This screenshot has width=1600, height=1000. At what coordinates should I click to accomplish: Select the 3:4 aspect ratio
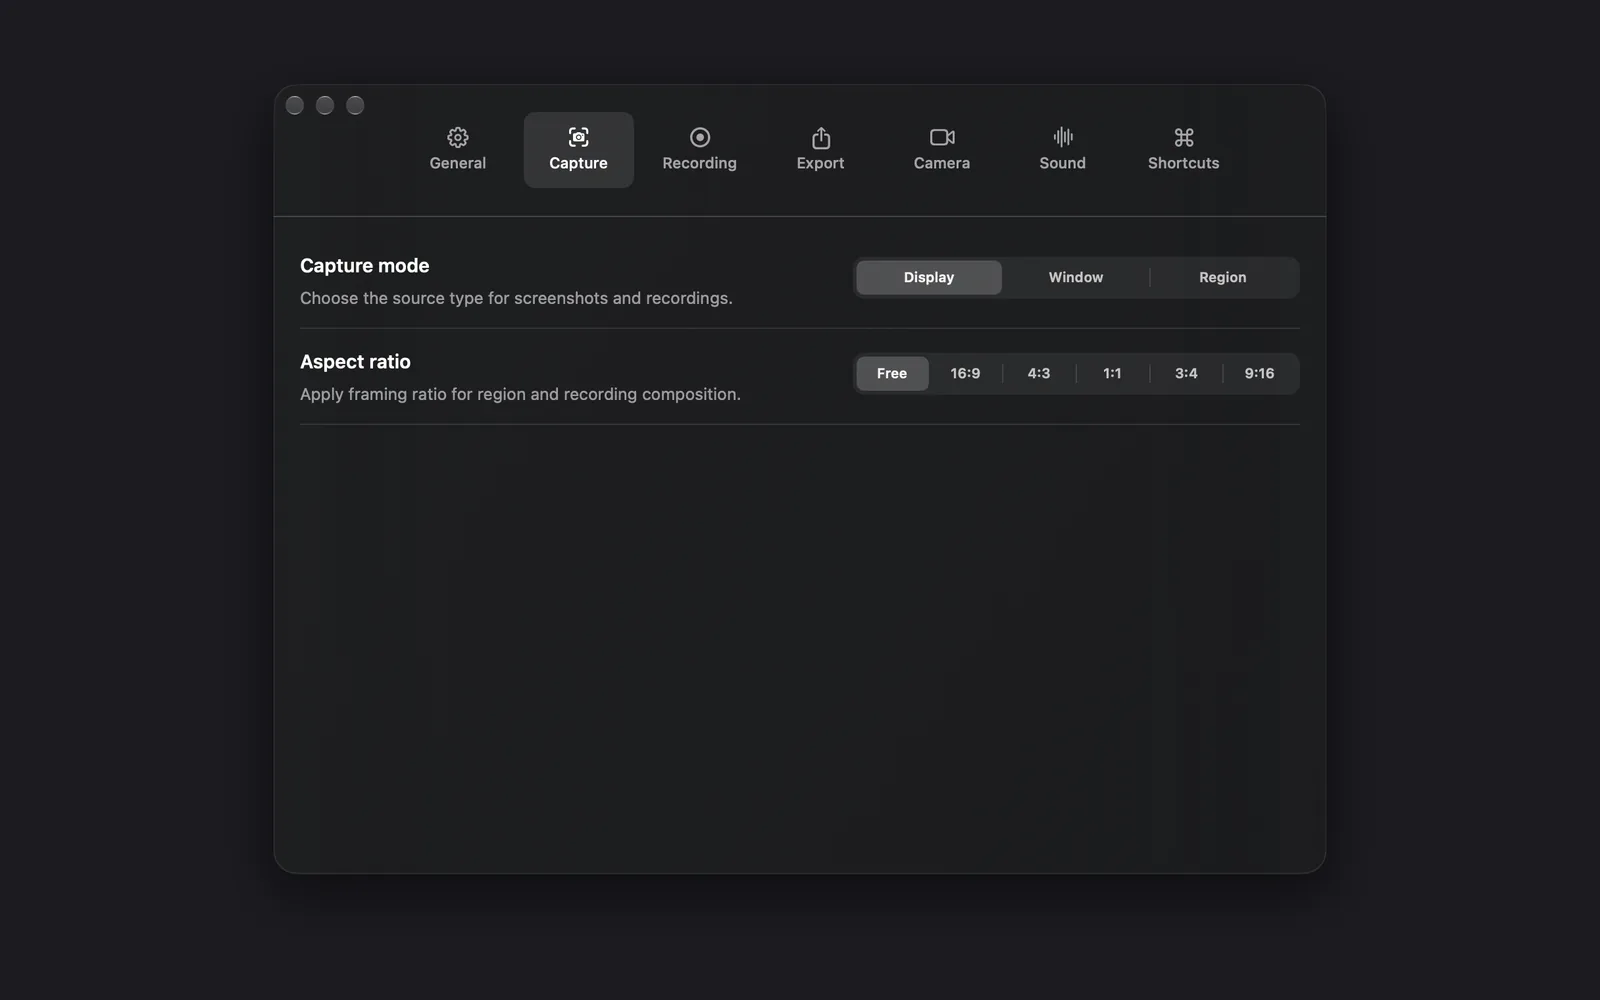point(1186,373)
